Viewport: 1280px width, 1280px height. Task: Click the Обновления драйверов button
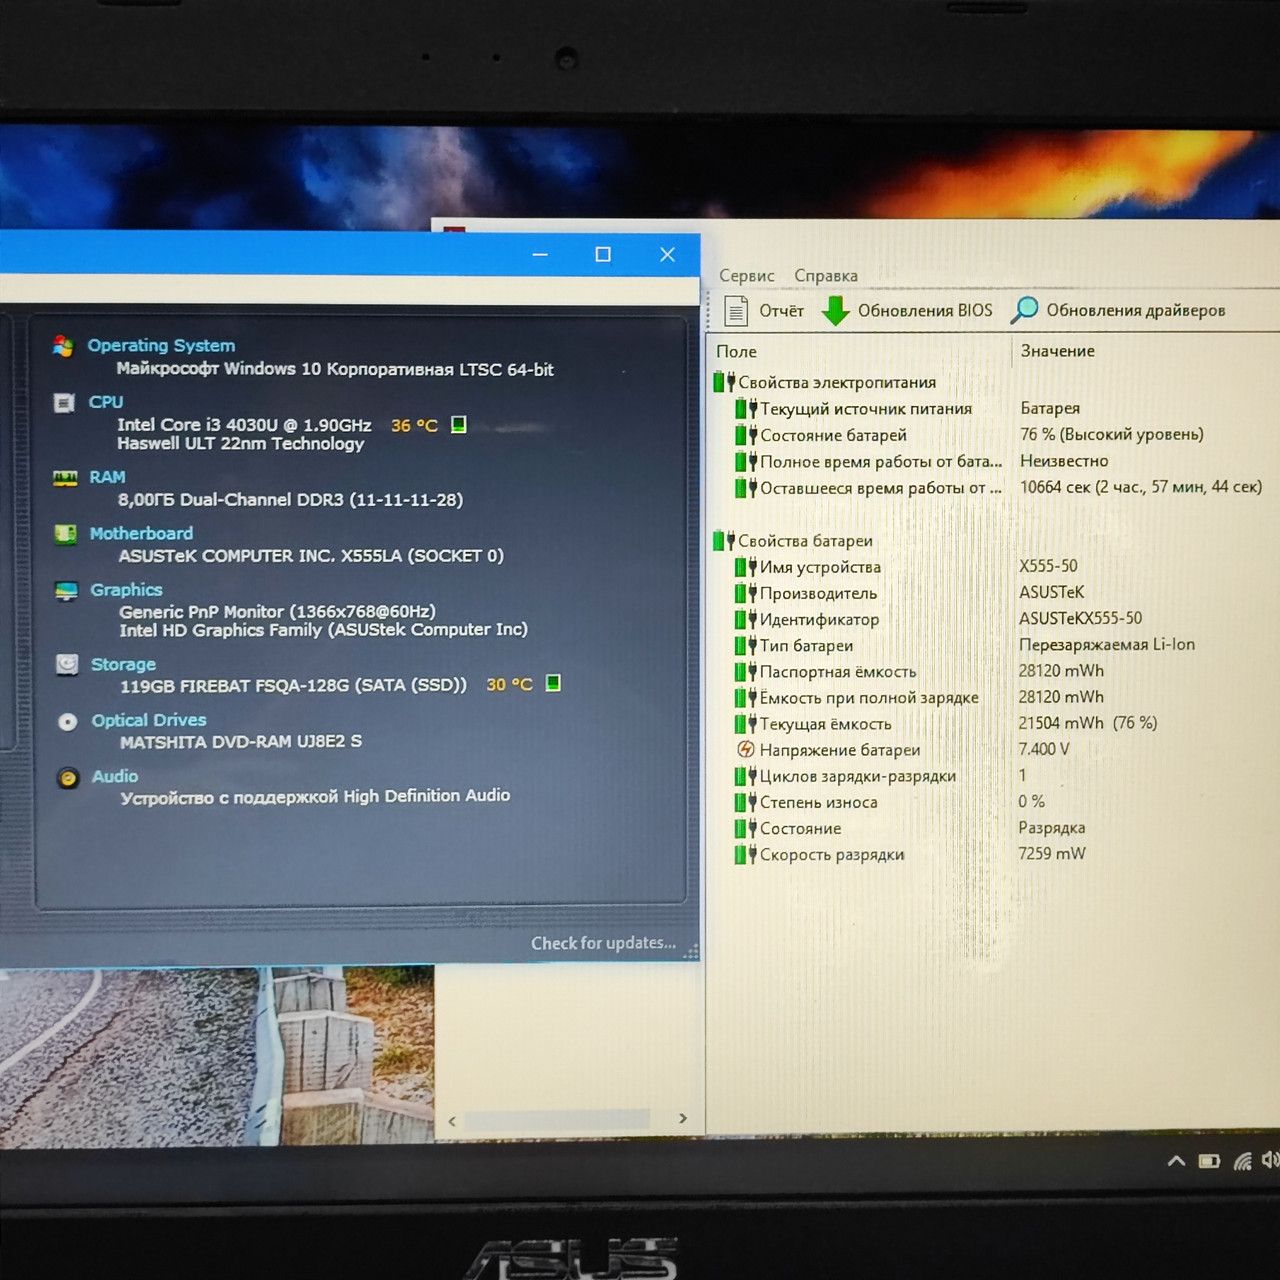click(1118, 310)
